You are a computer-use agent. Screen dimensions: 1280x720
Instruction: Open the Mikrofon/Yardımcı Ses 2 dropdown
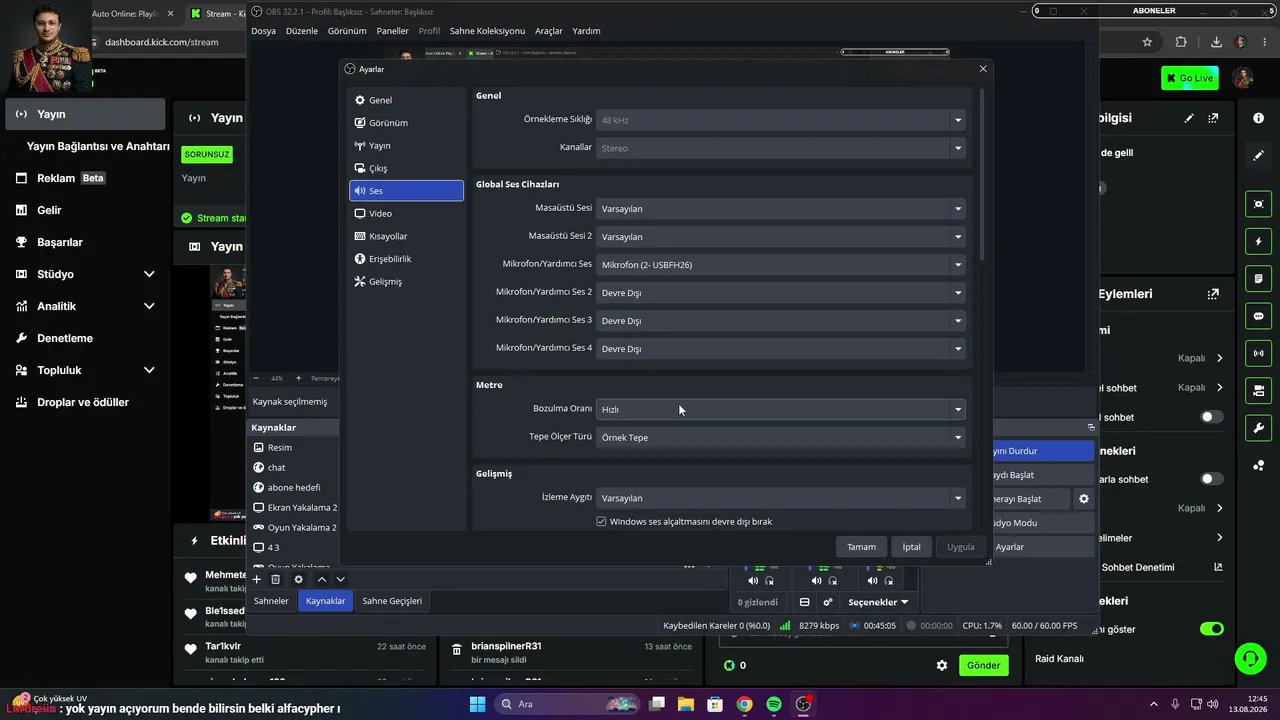pos(781,293)
